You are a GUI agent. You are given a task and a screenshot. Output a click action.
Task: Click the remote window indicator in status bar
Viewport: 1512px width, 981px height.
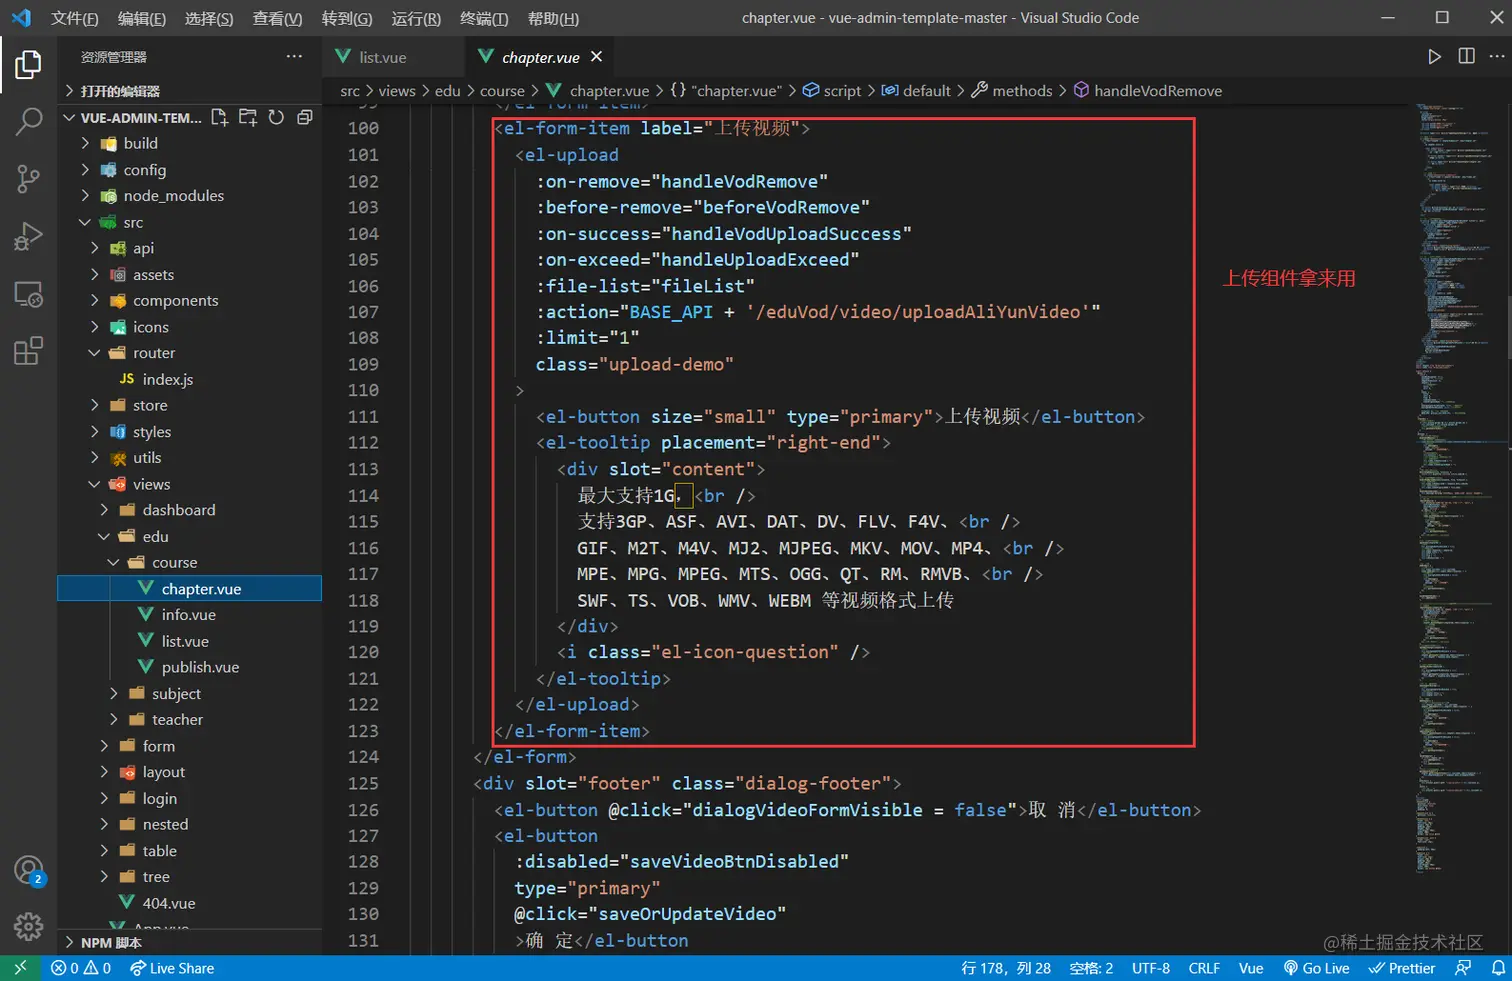pyautogui.click(x=20, y=968)
